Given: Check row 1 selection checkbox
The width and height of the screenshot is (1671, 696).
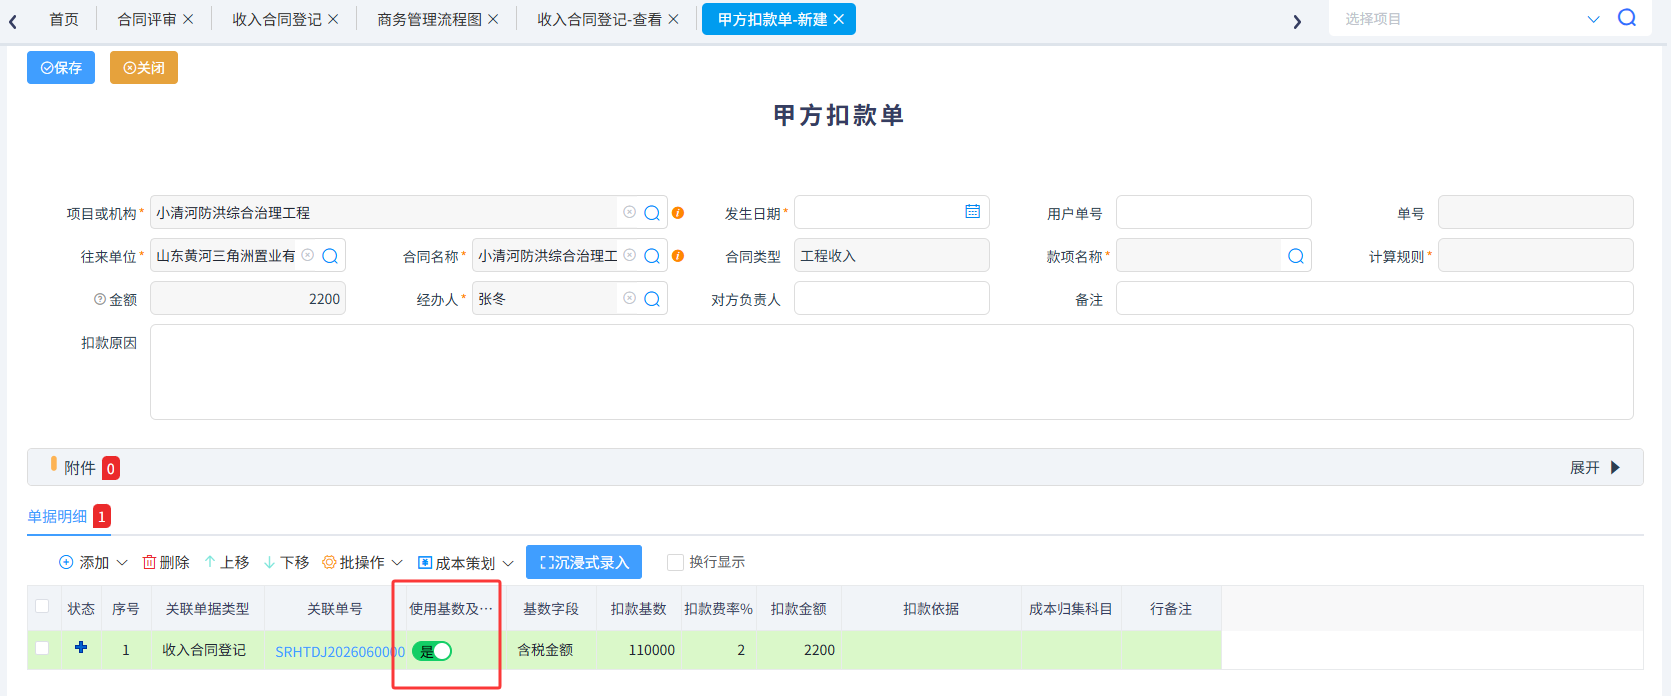Looking at the screenshot, I should 42,648.
